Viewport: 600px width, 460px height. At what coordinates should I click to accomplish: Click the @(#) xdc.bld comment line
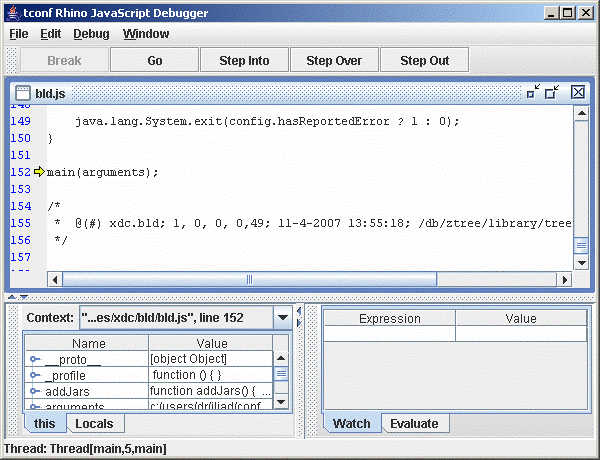[x=323, y=223]
